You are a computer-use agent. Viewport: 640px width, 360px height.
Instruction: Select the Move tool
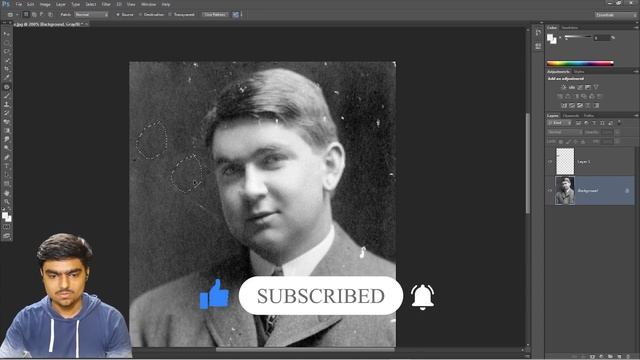7,34
